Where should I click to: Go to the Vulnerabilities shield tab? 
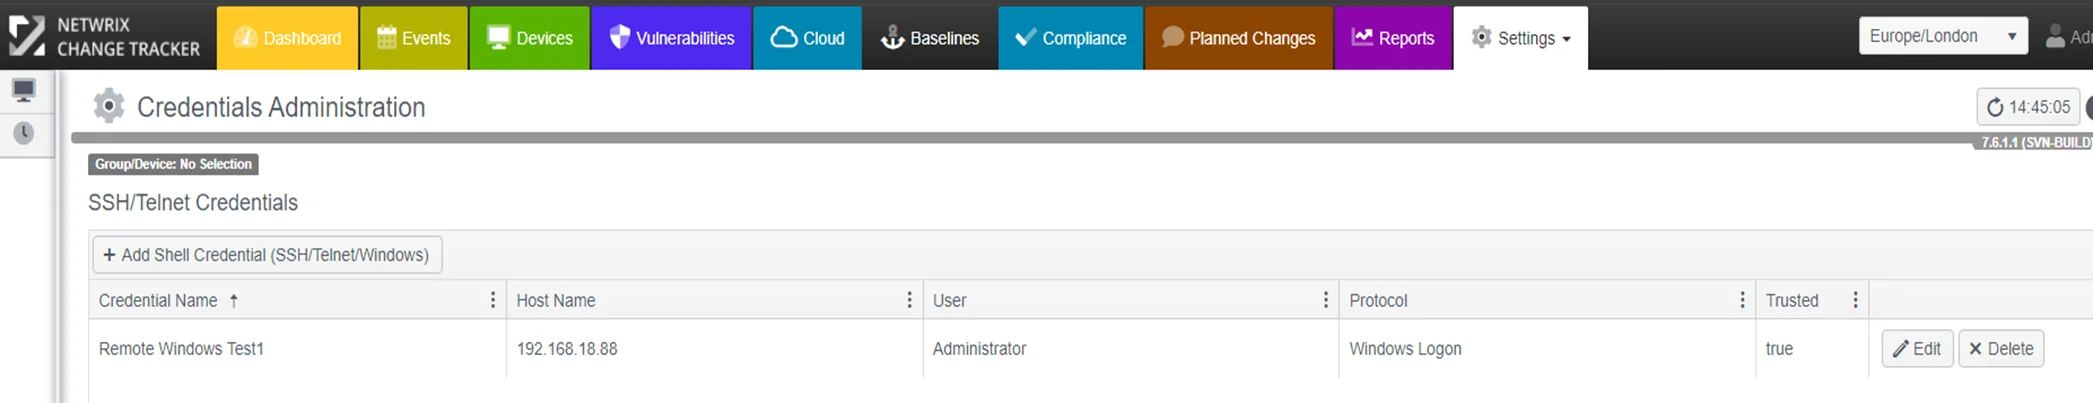tap(671, 38)
